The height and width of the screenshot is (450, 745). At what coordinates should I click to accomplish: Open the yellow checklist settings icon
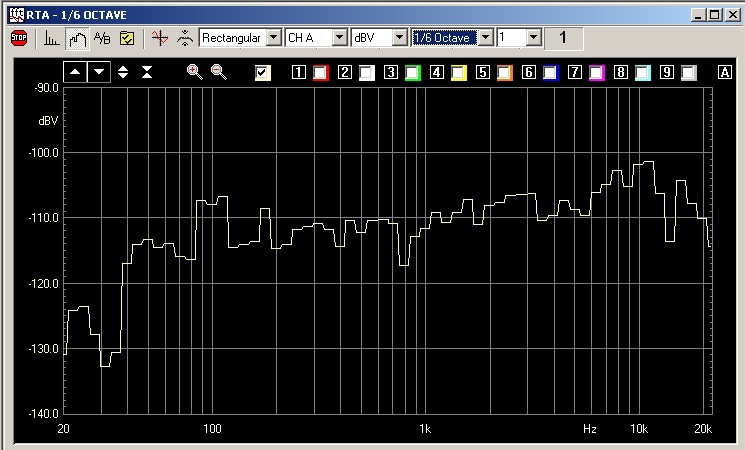pos(127,38)
